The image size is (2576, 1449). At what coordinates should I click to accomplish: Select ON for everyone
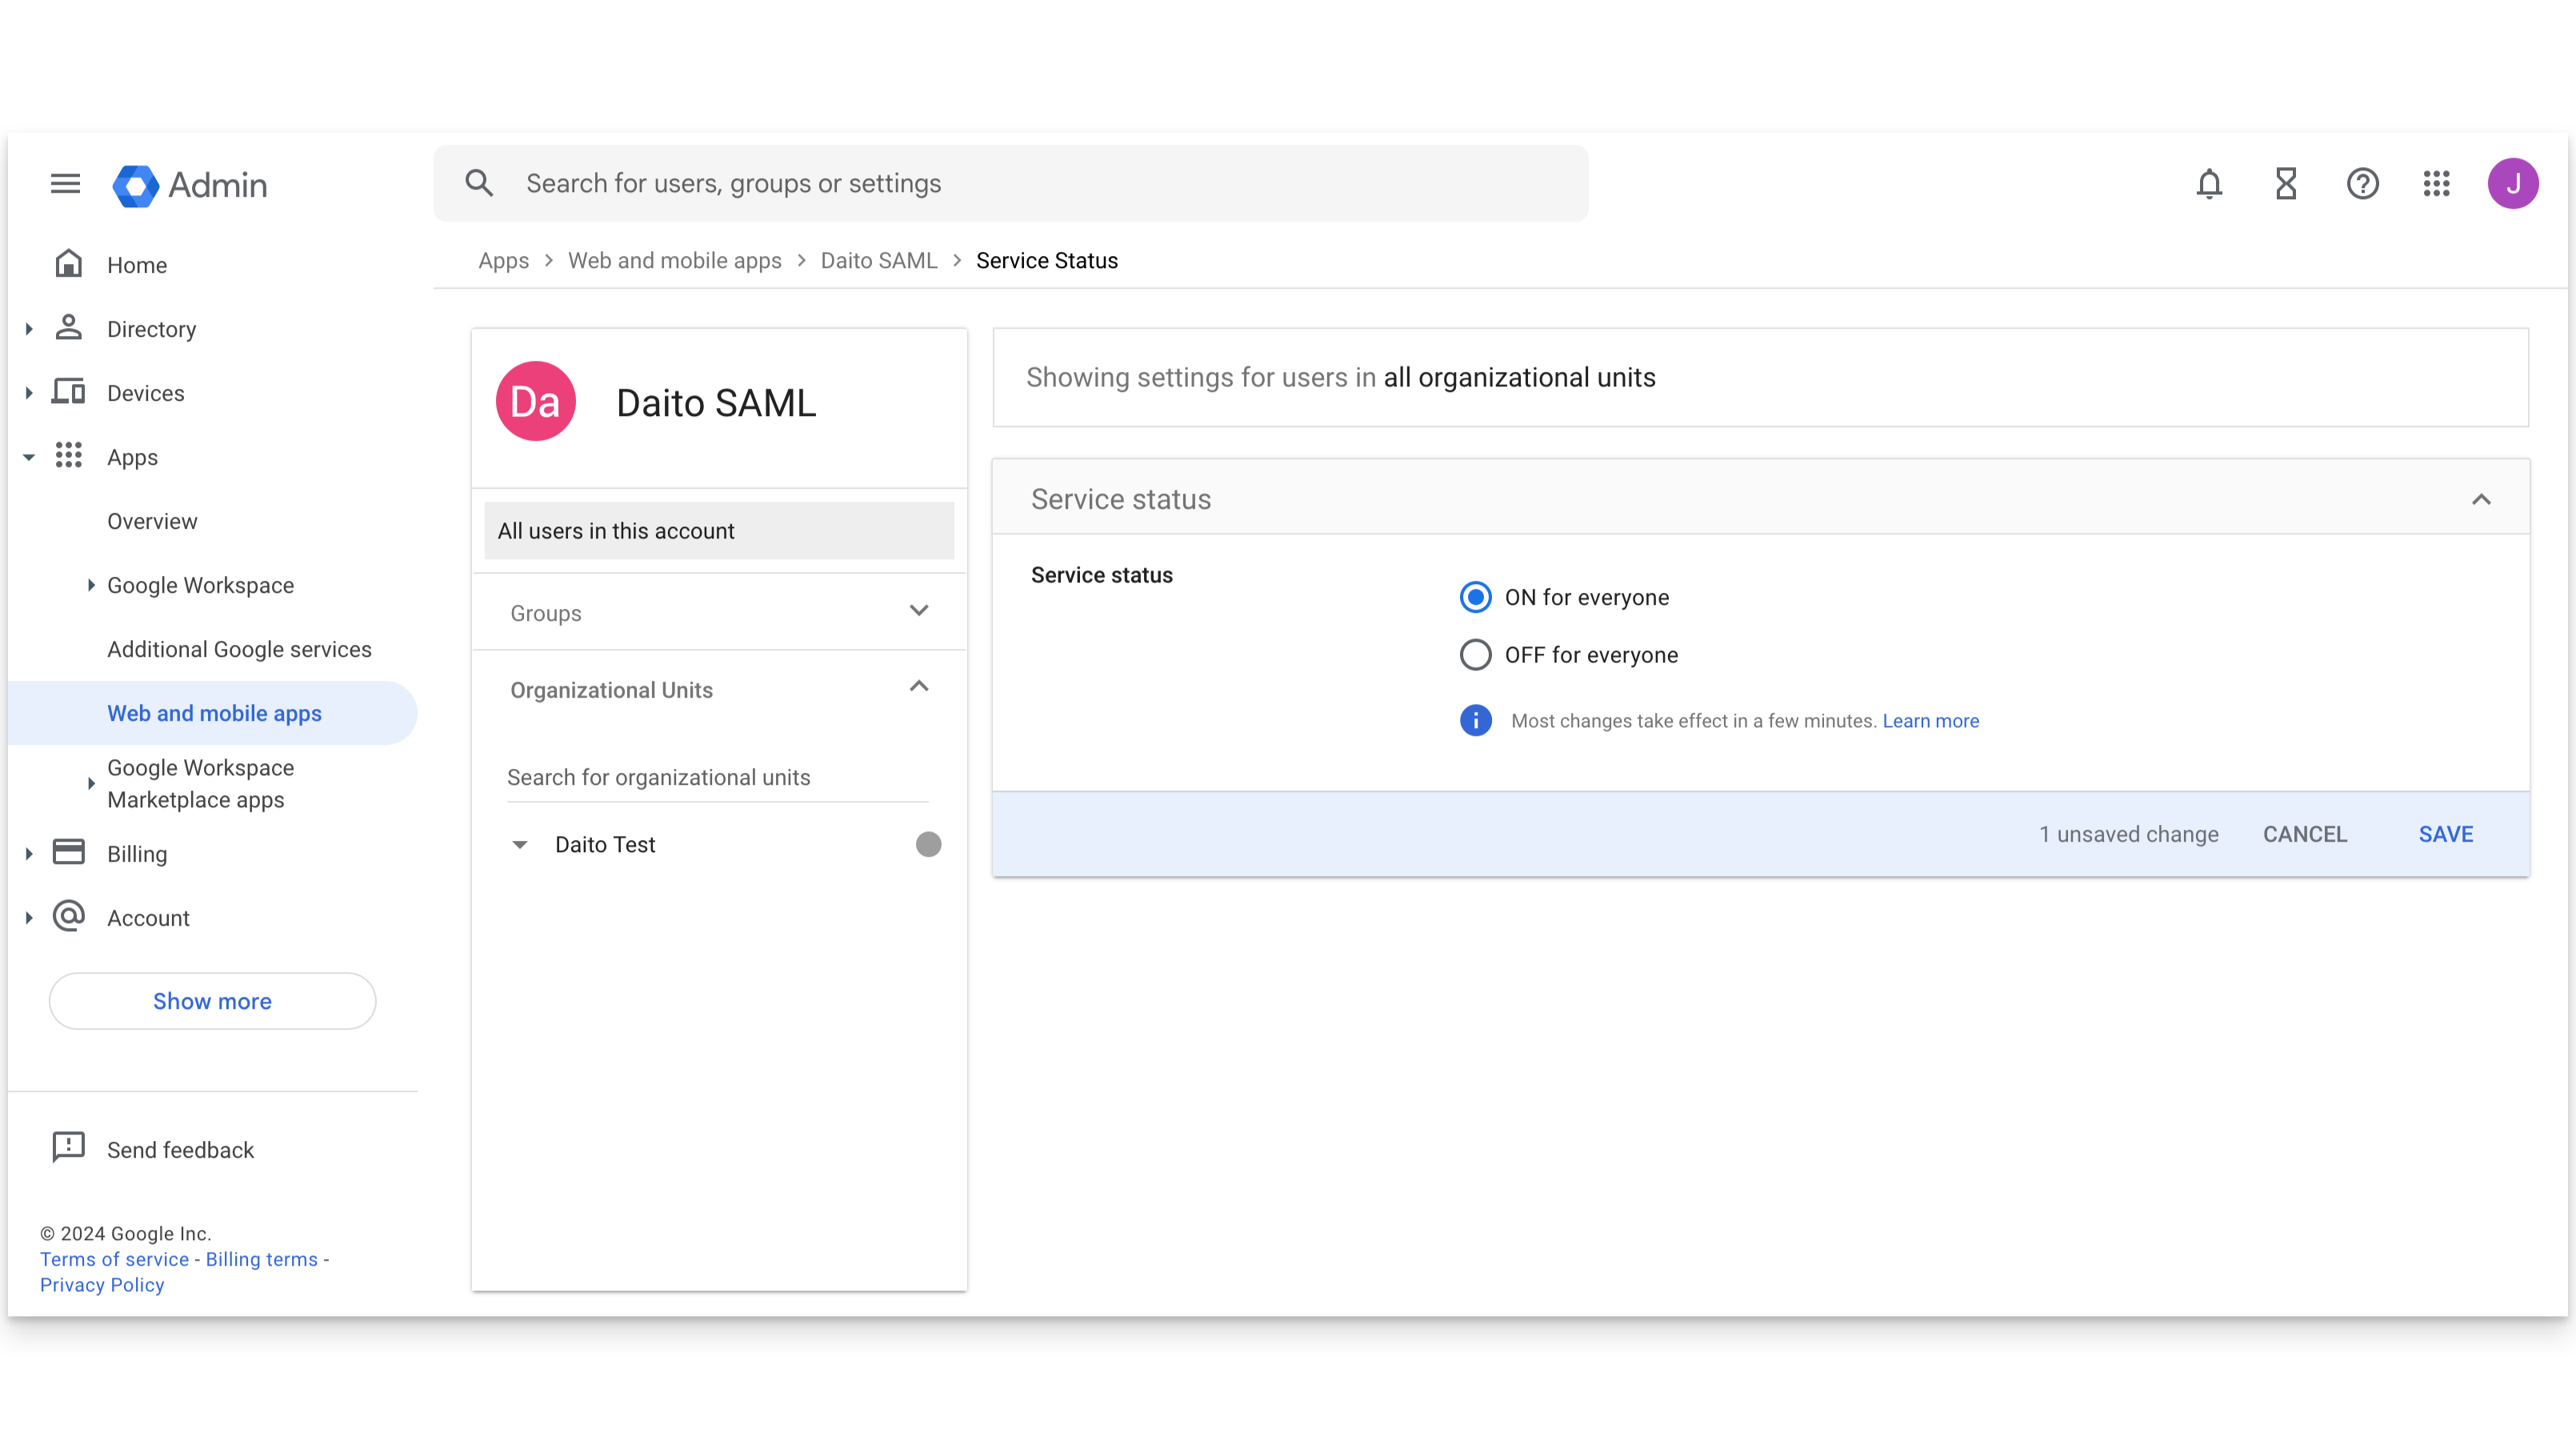coord(1475,598)
